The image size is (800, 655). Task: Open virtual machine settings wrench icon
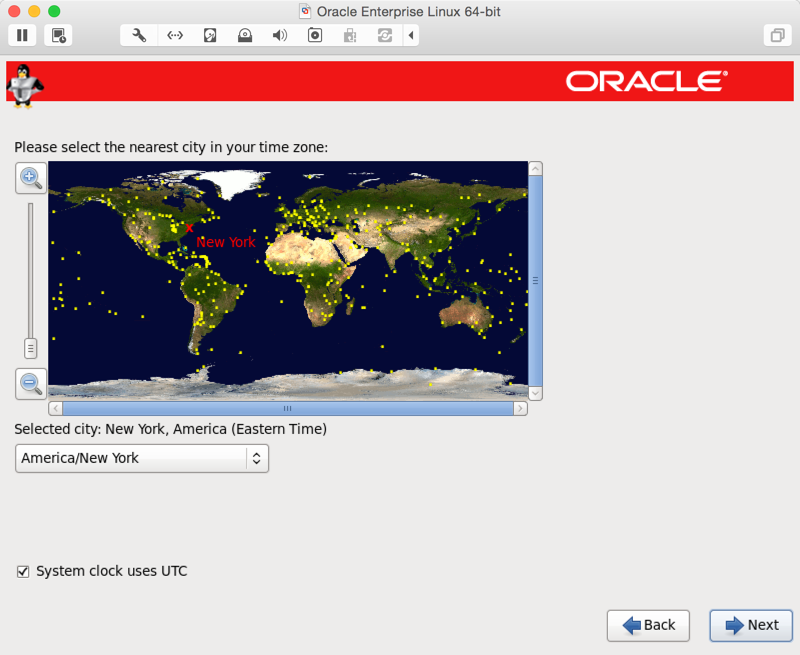click(139, 35)
